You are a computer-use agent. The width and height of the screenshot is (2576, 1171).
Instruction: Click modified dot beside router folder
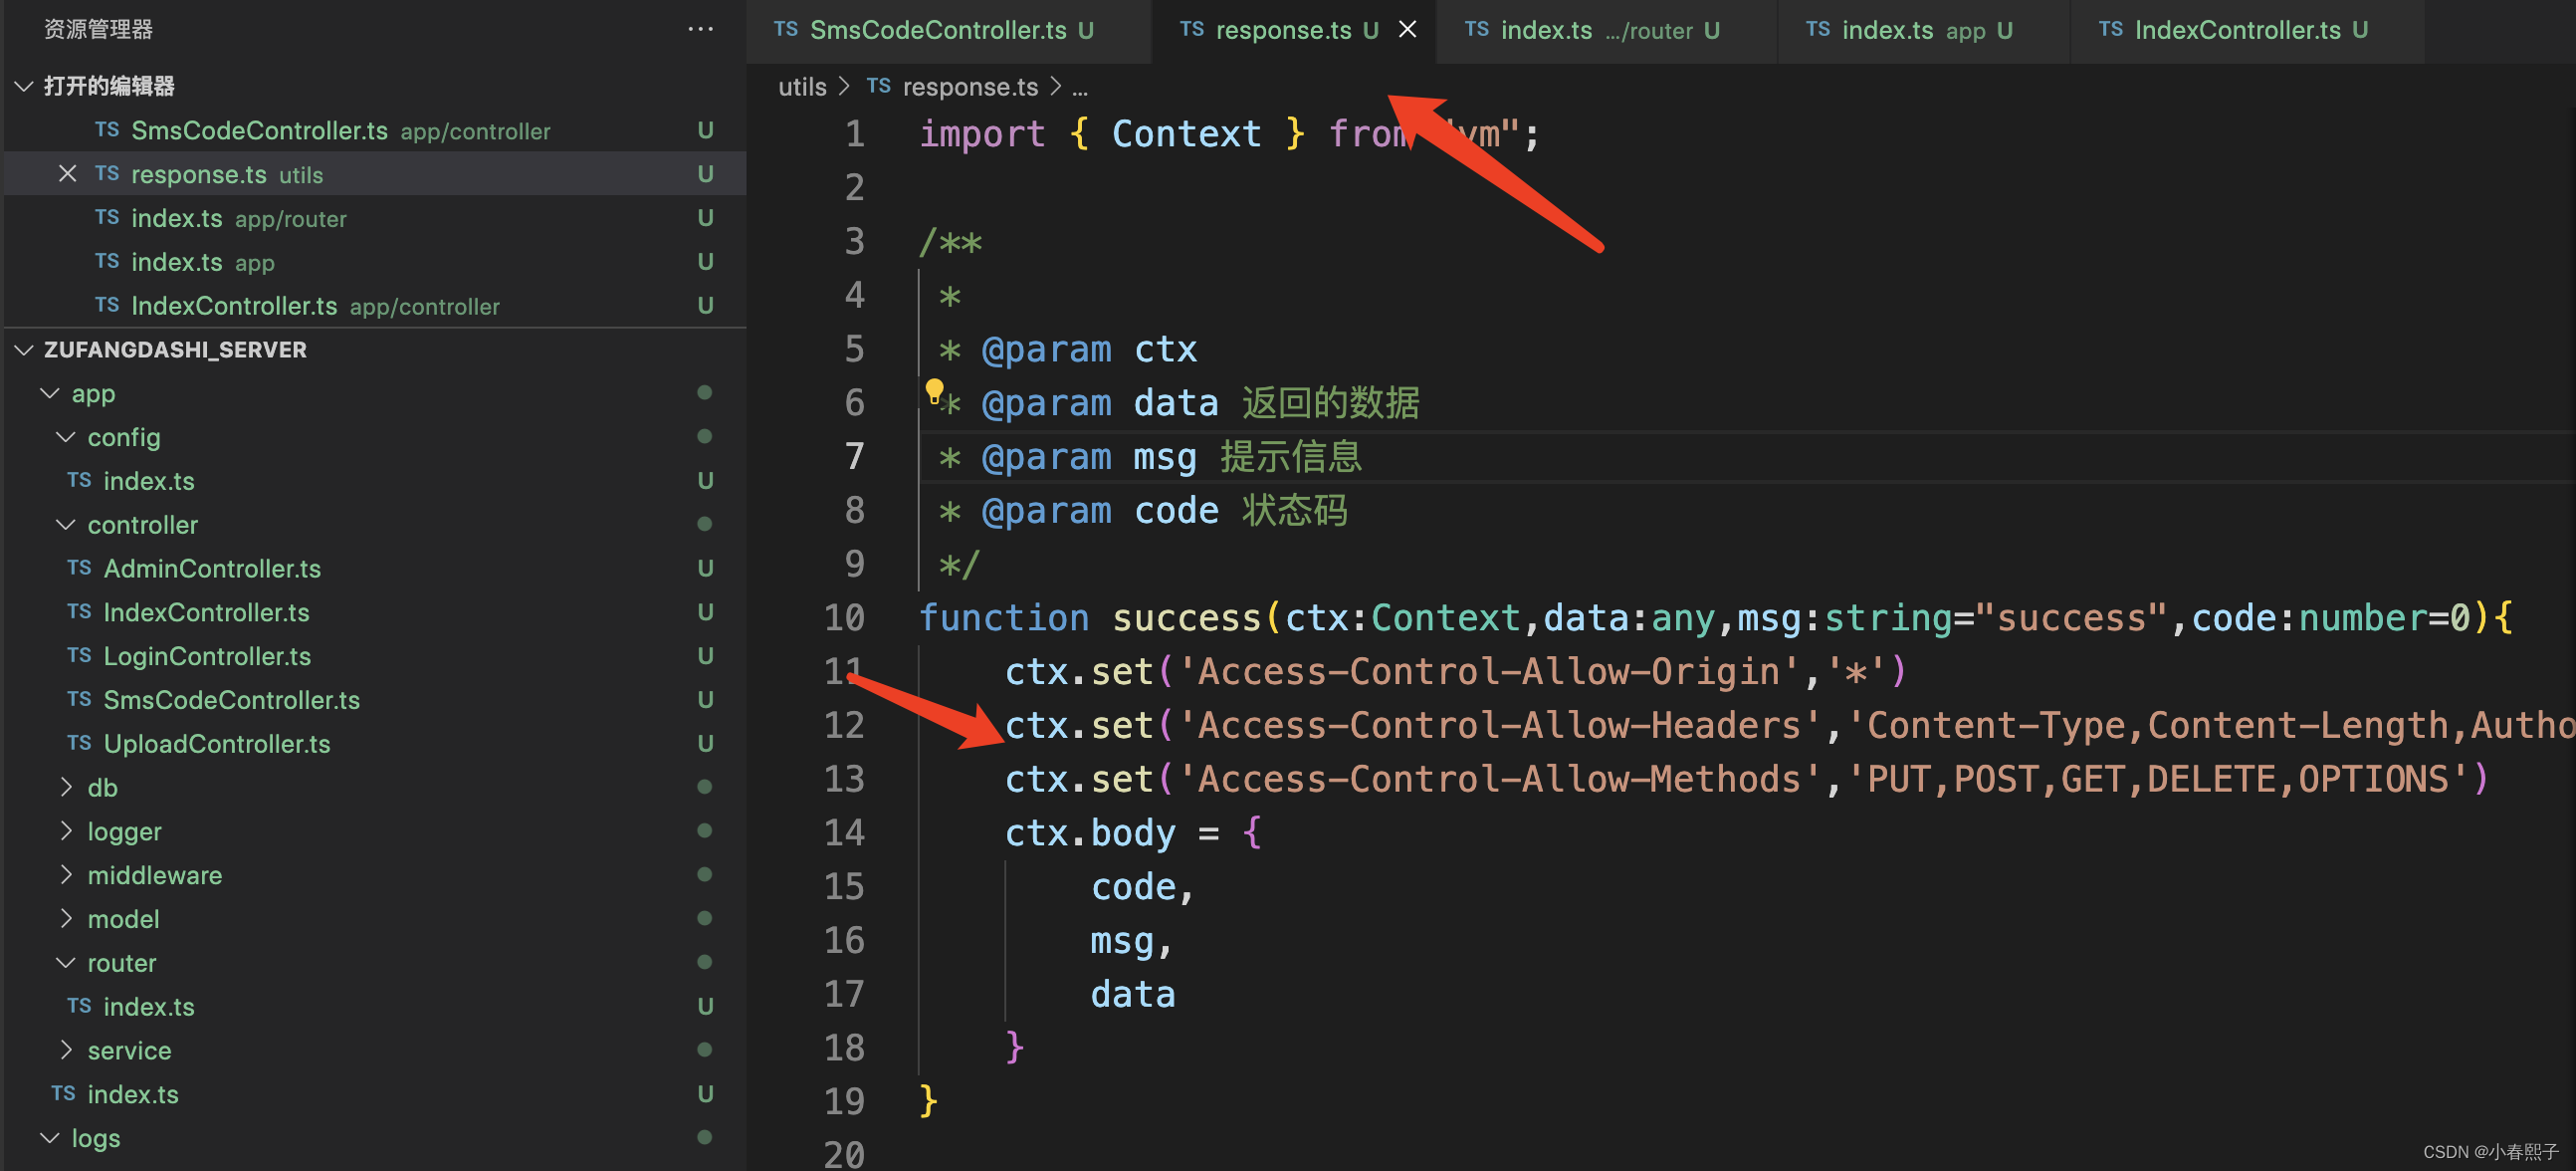pyautogui.click(x=705, y=962)
